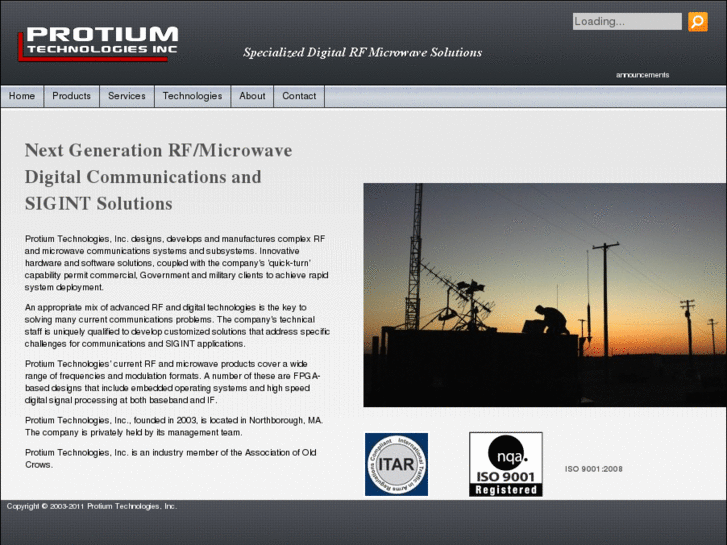The image size is (727, 545).
Task: Click the NQA ISO 9001 Registered badge
Action: click(506, 464)
